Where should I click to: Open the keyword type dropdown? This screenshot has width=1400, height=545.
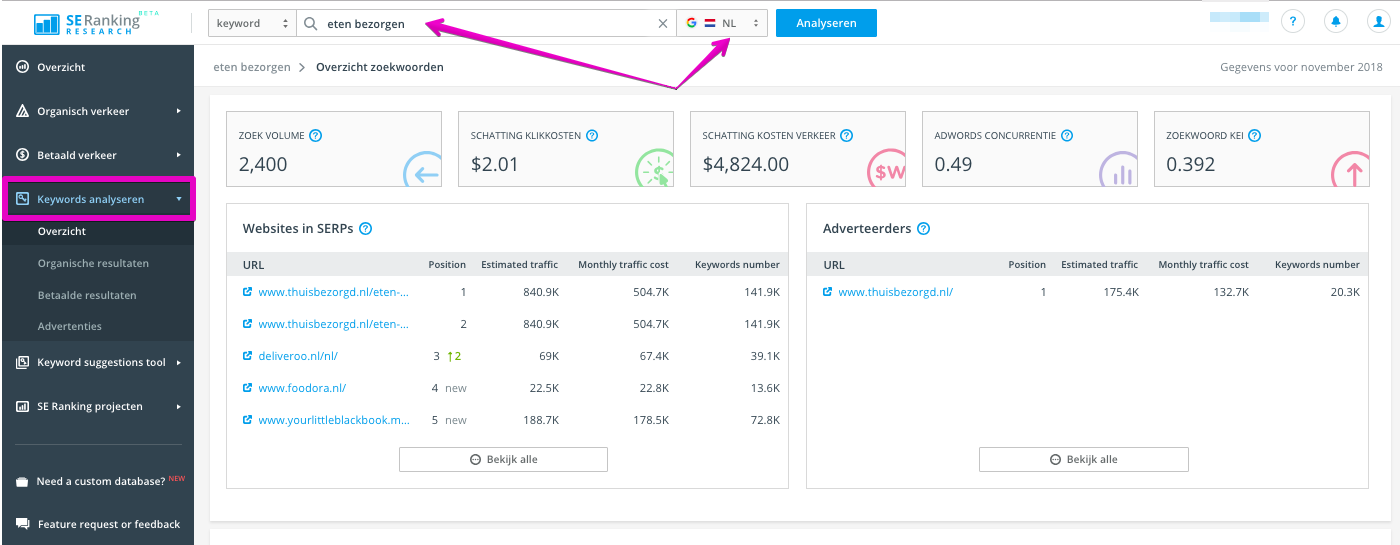click(x=252, y=23)
